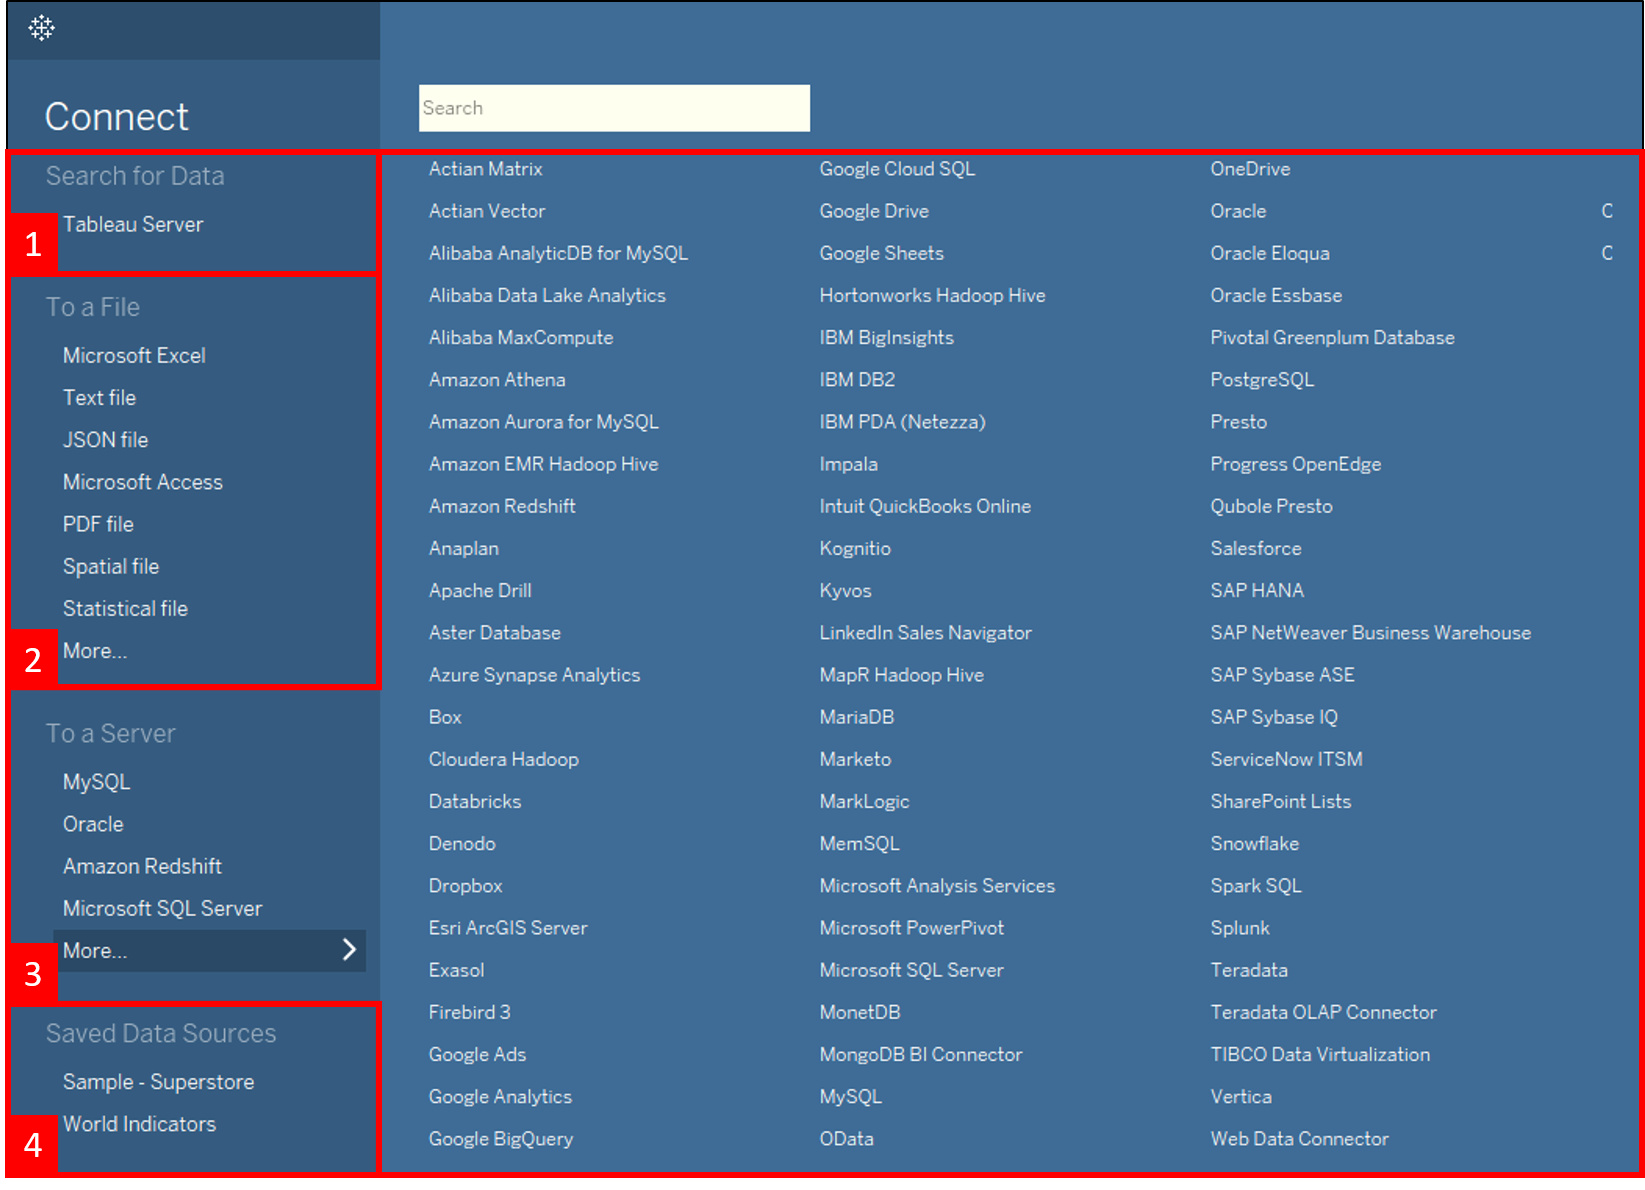This screenshot has height=1190, width=1645.
Task: Open Sample - Superstore saved data source
Action: pos(158,1082)
